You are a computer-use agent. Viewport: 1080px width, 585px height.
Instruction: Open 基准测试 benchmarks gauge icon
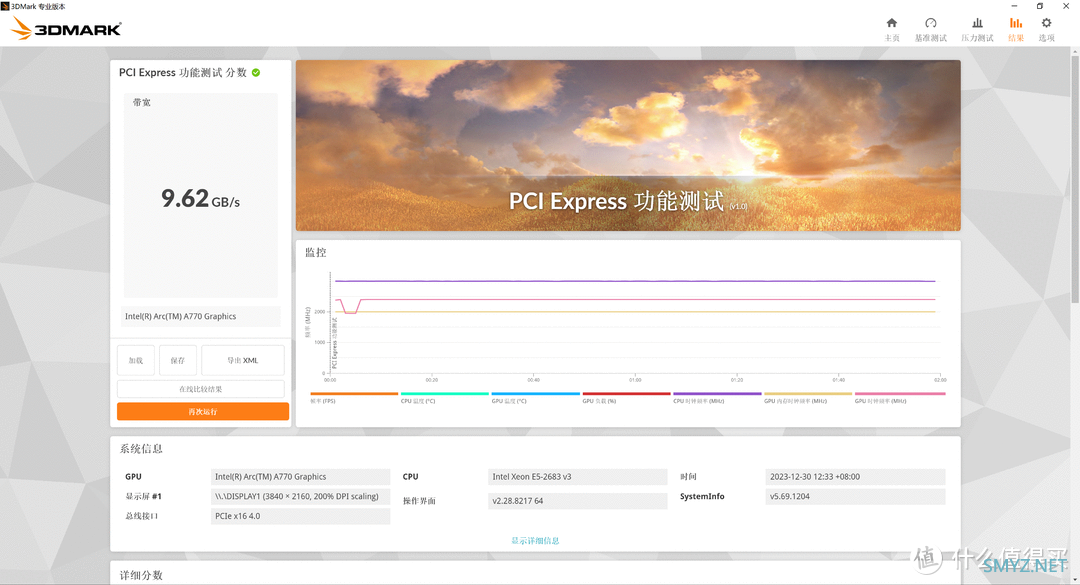pyautogui.click(x=930, y=24)
